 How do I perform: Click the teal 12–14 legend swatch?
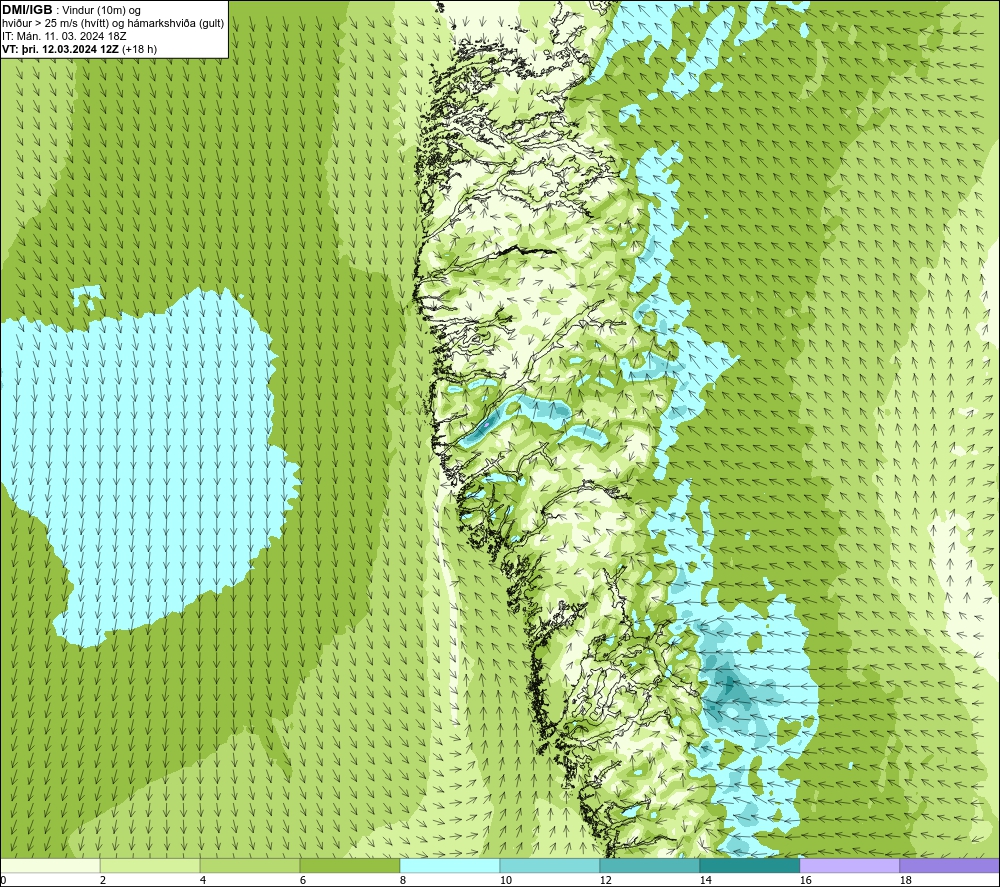pos(649,866)
